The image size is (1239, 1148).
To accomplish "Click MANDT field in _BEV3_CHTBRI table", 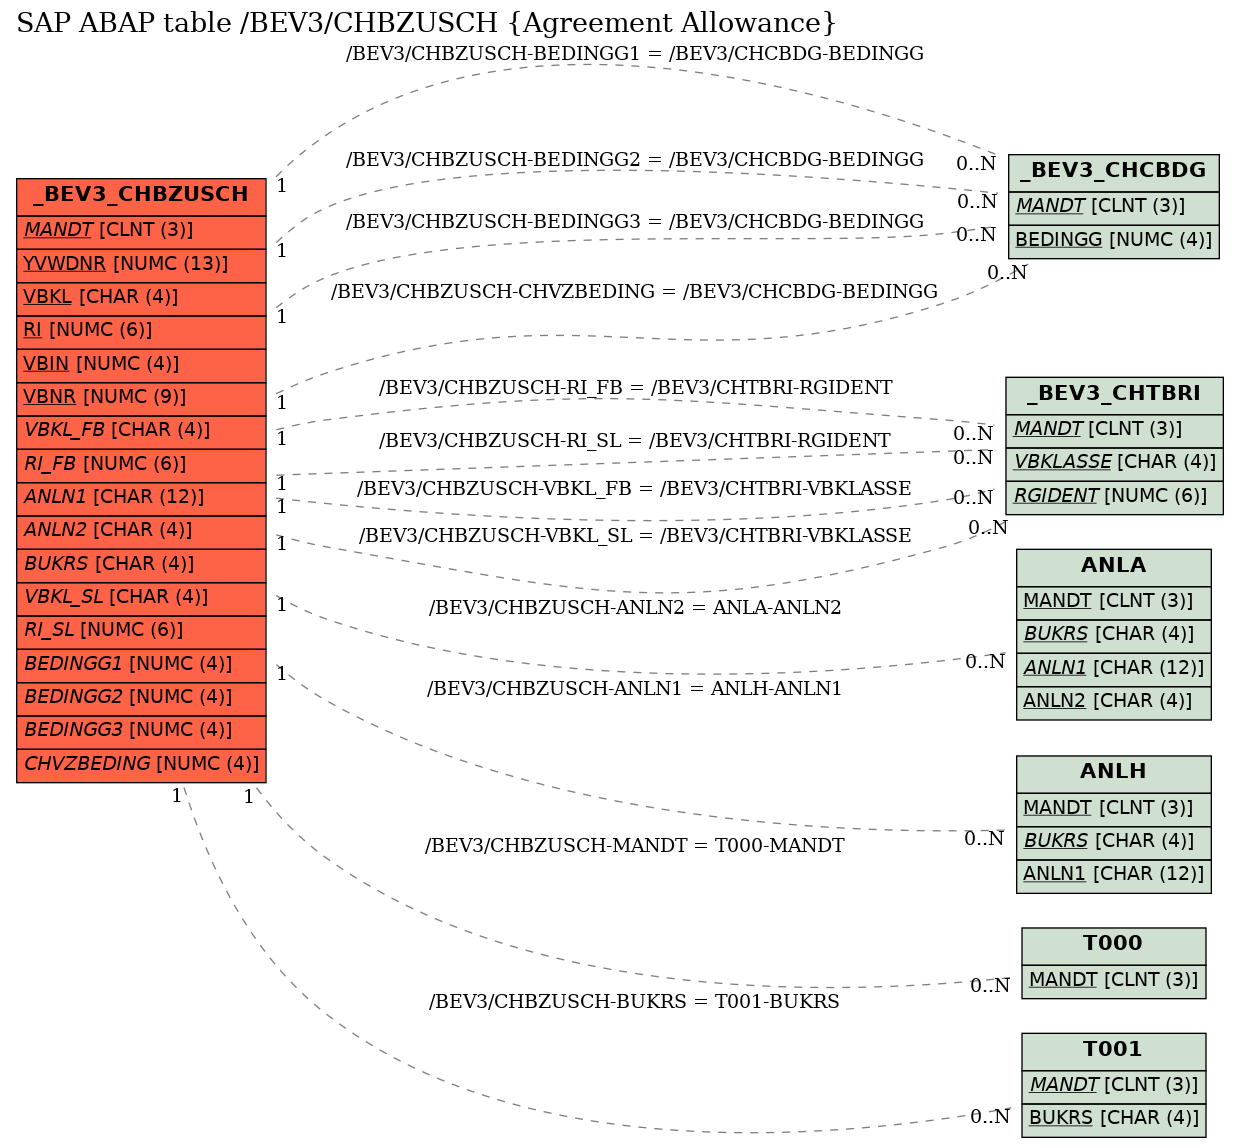I will (x=1114, y=430).
